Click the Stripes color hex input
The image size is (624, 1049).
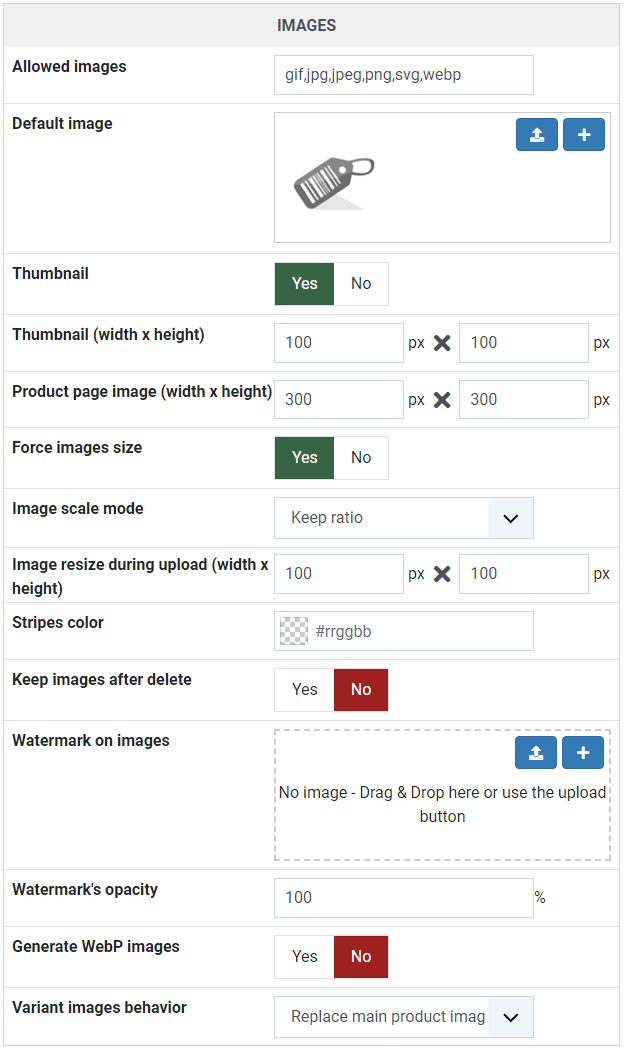[x=419, y=631]
